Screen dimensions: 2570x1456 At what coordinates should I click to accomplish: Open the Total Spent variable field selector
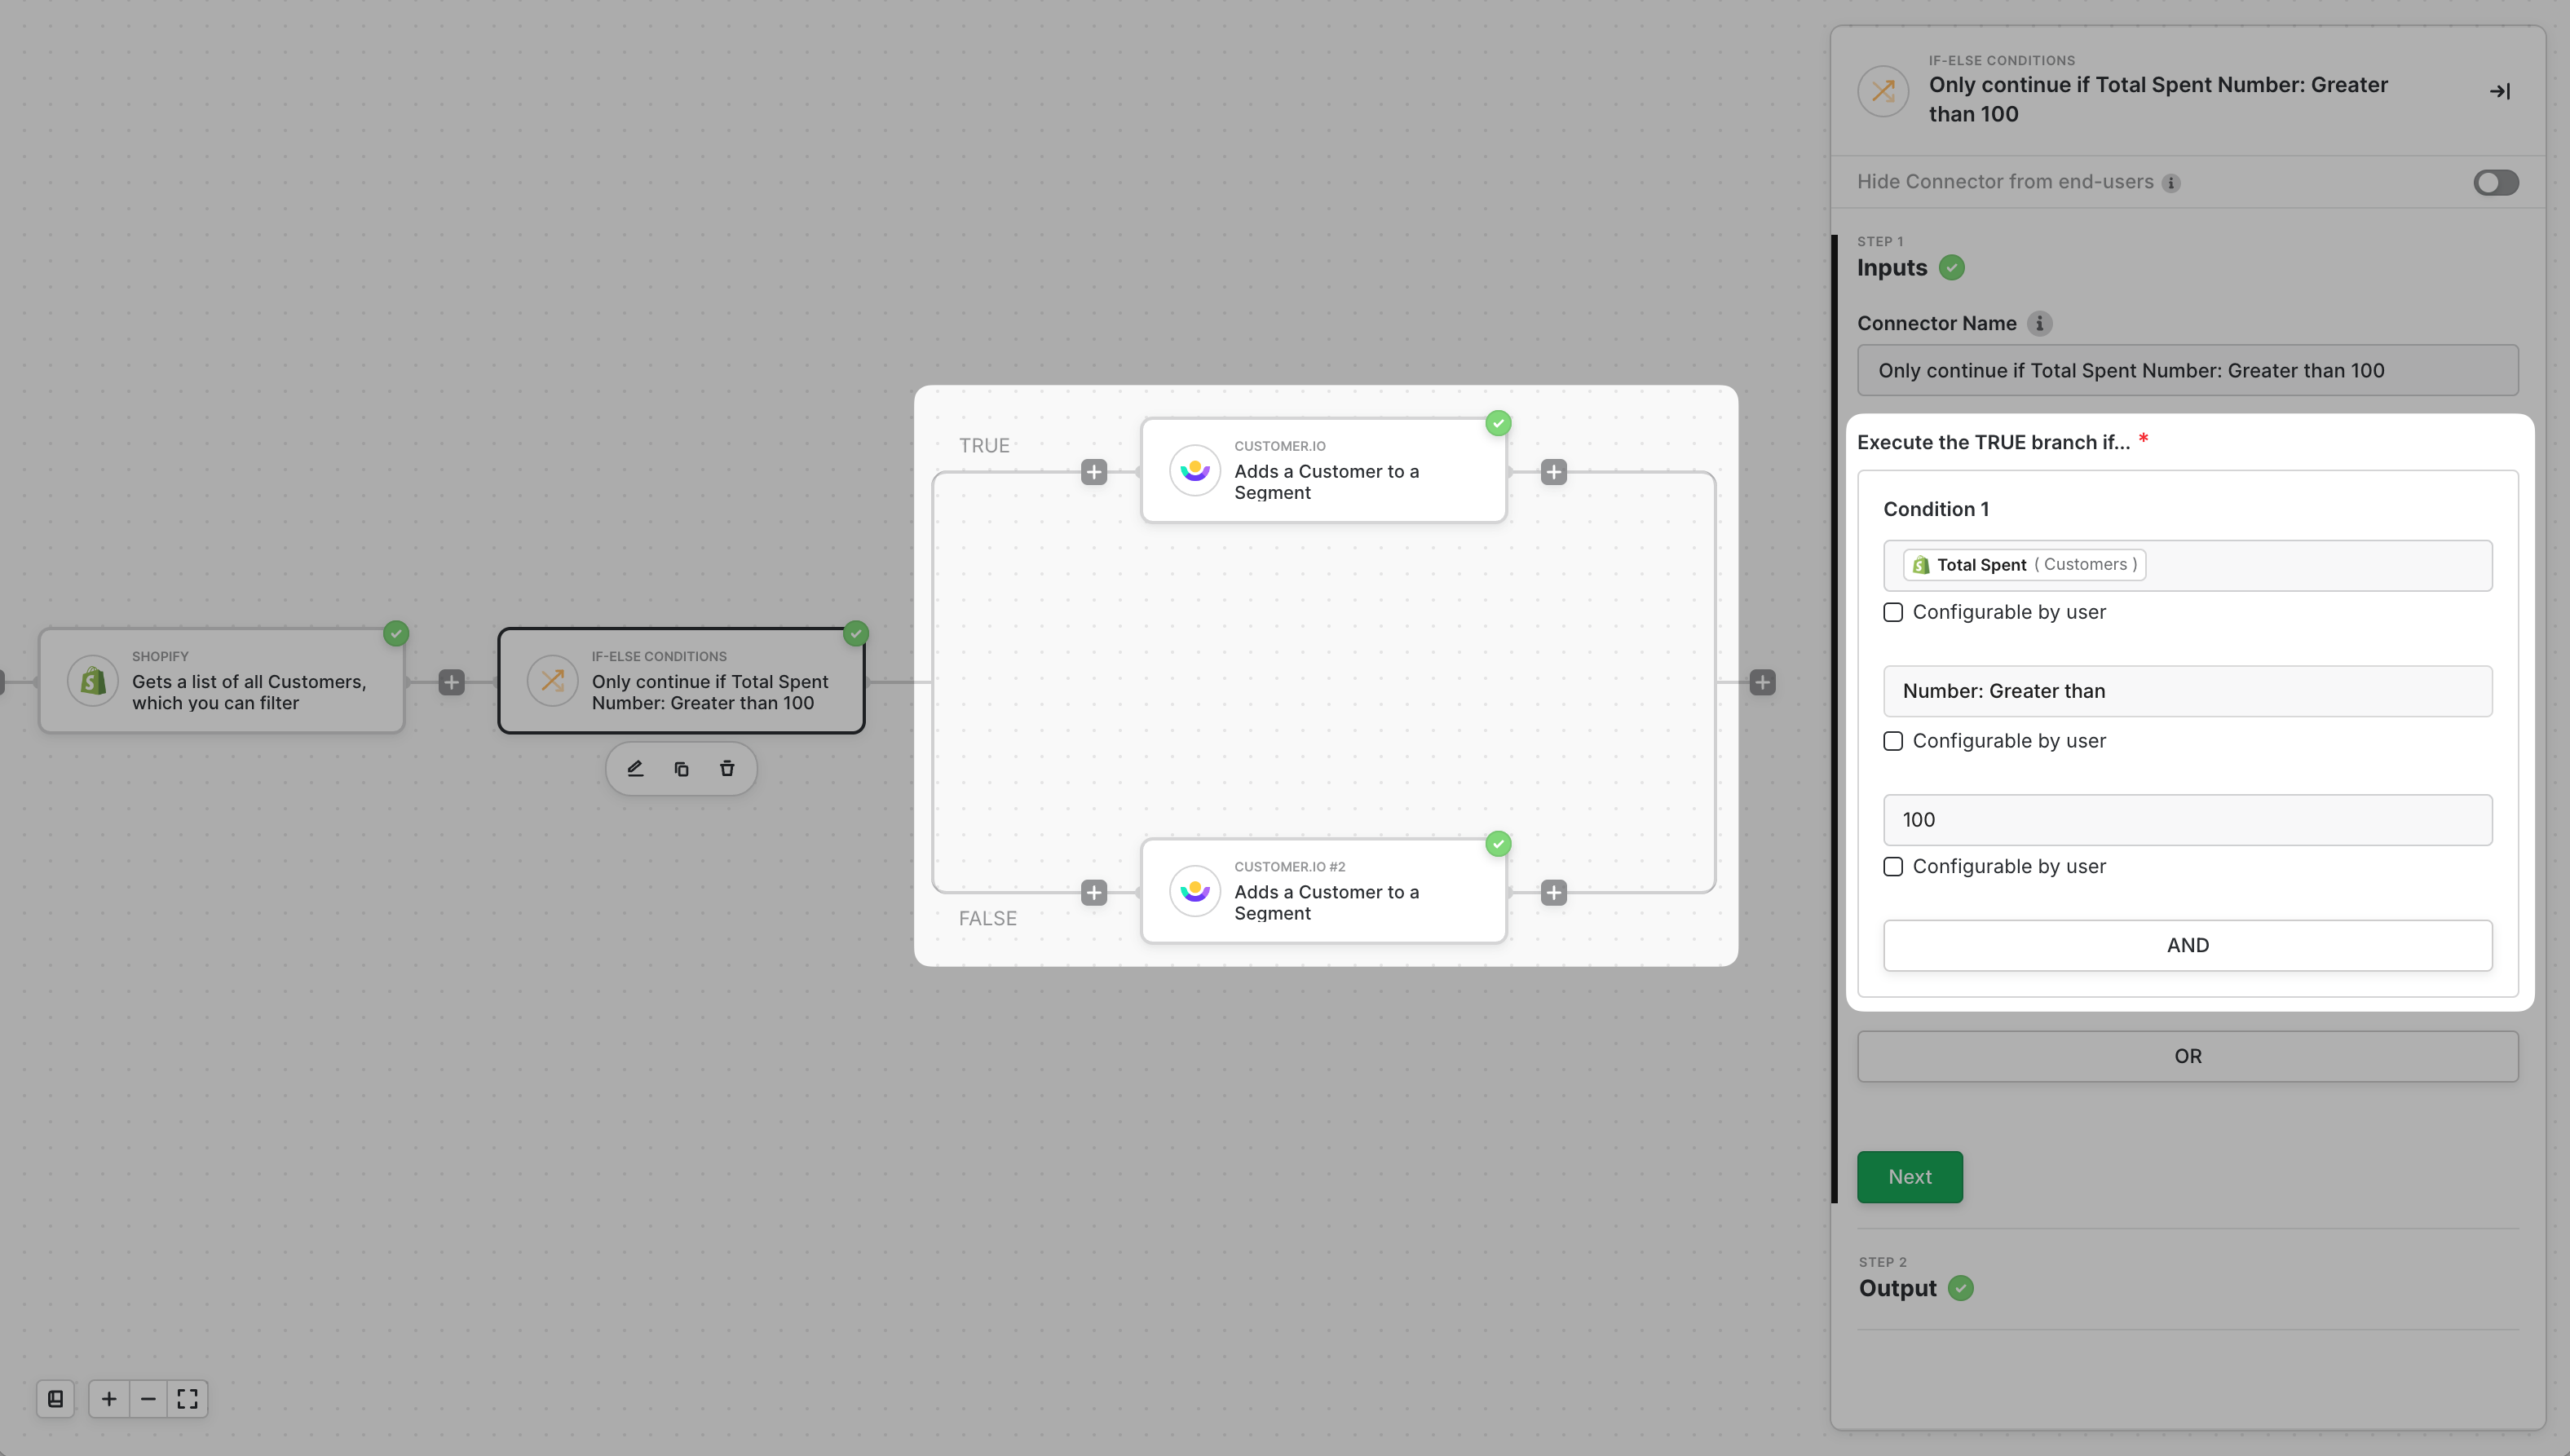pyautogui.click(x=2187, y=565)
